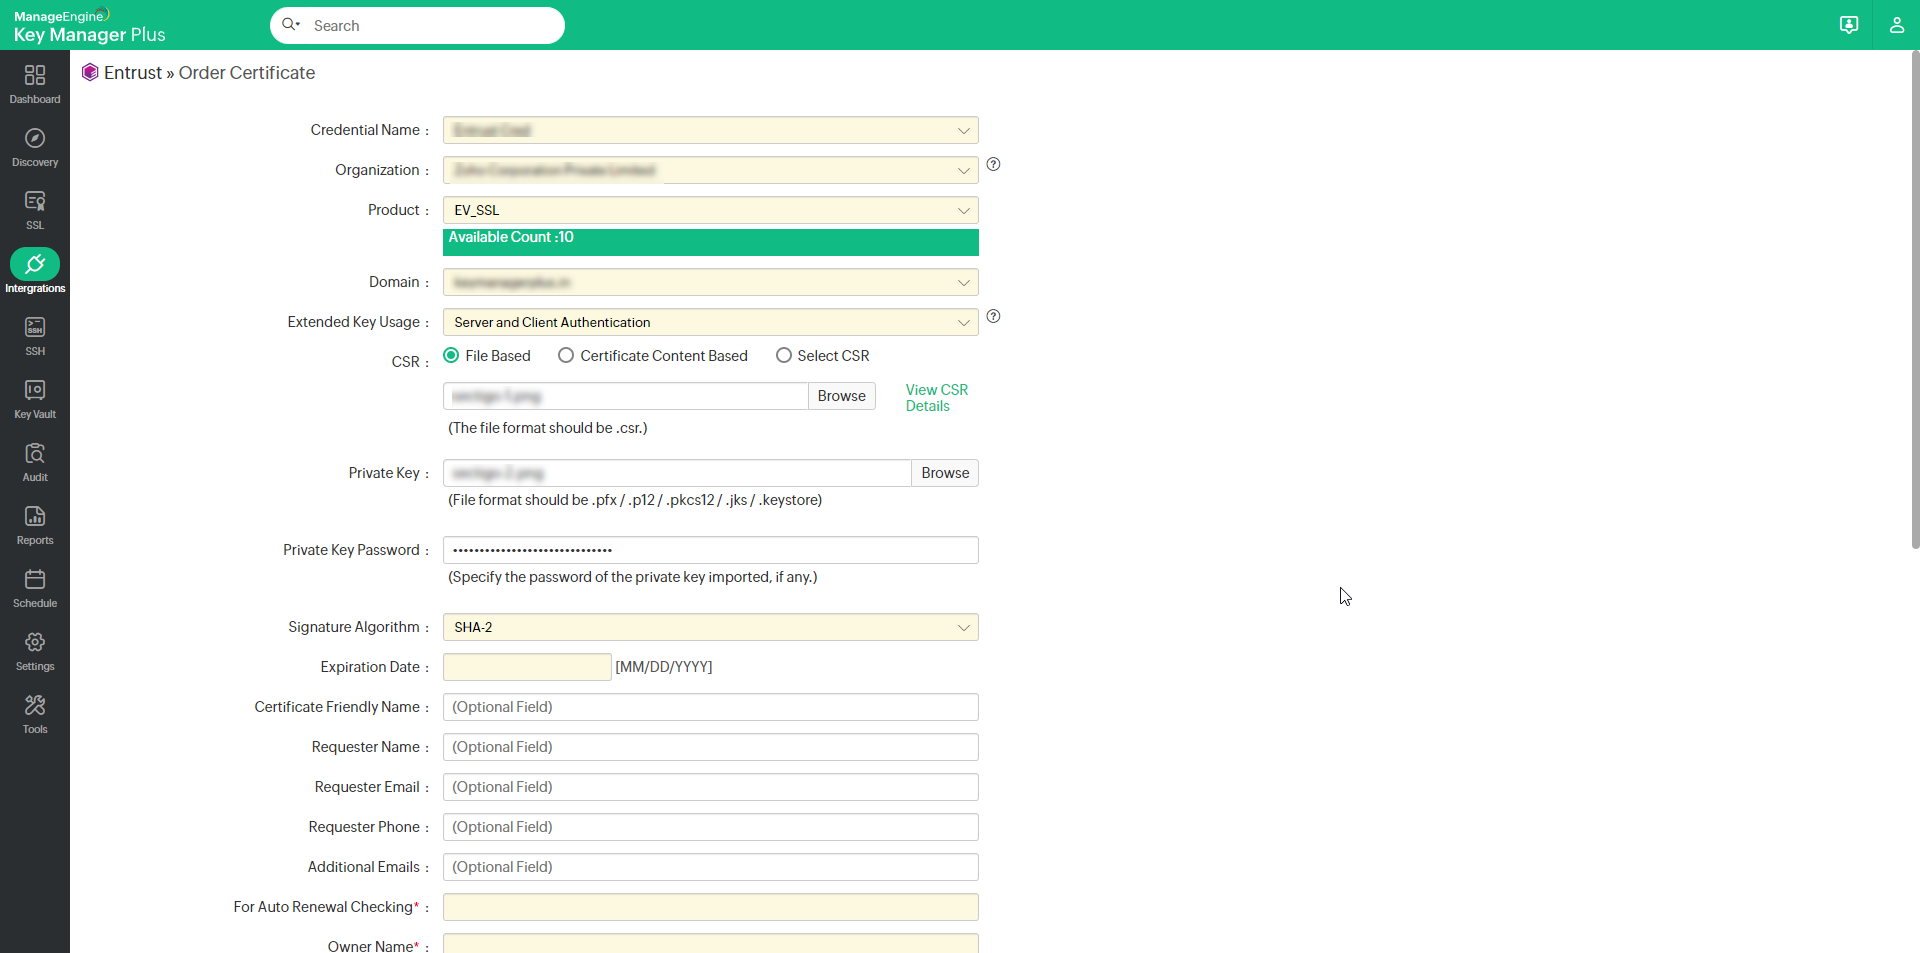
Task: Click the Owner Name field
Action: (x=711, y=943)
